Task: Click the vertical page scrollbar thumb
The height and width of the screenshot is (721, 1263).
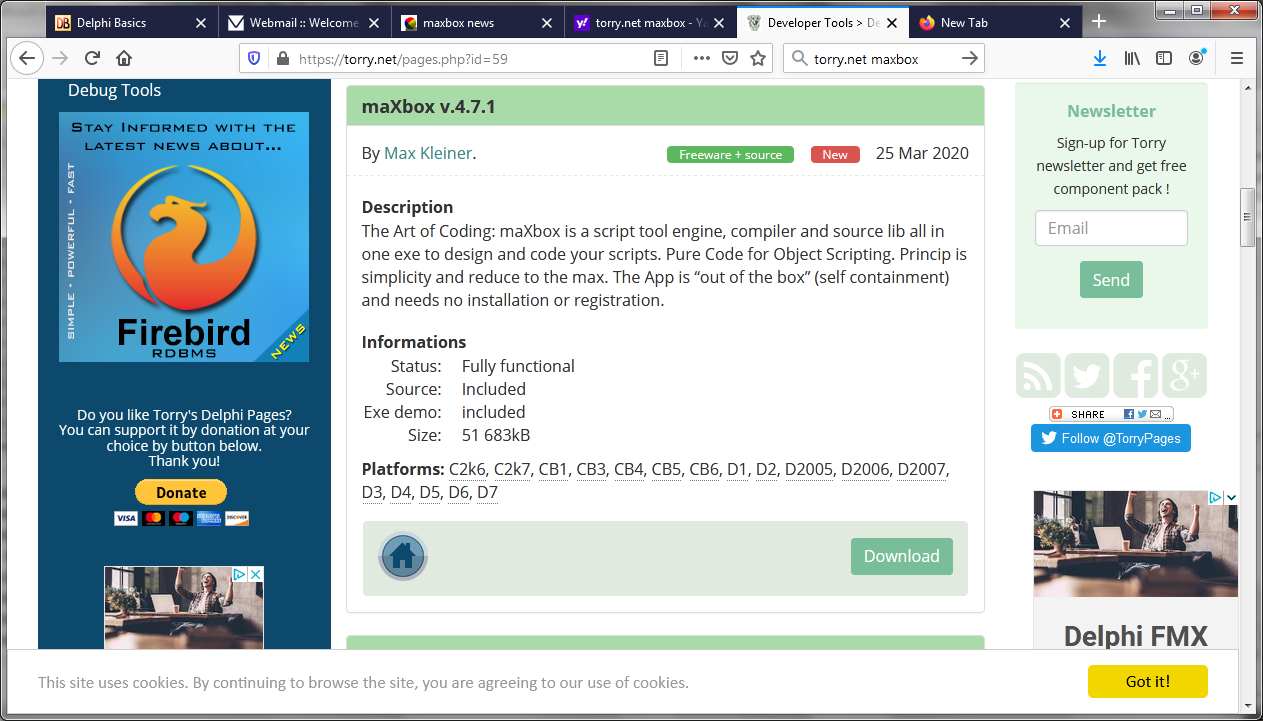Action: coord(1247,217)
